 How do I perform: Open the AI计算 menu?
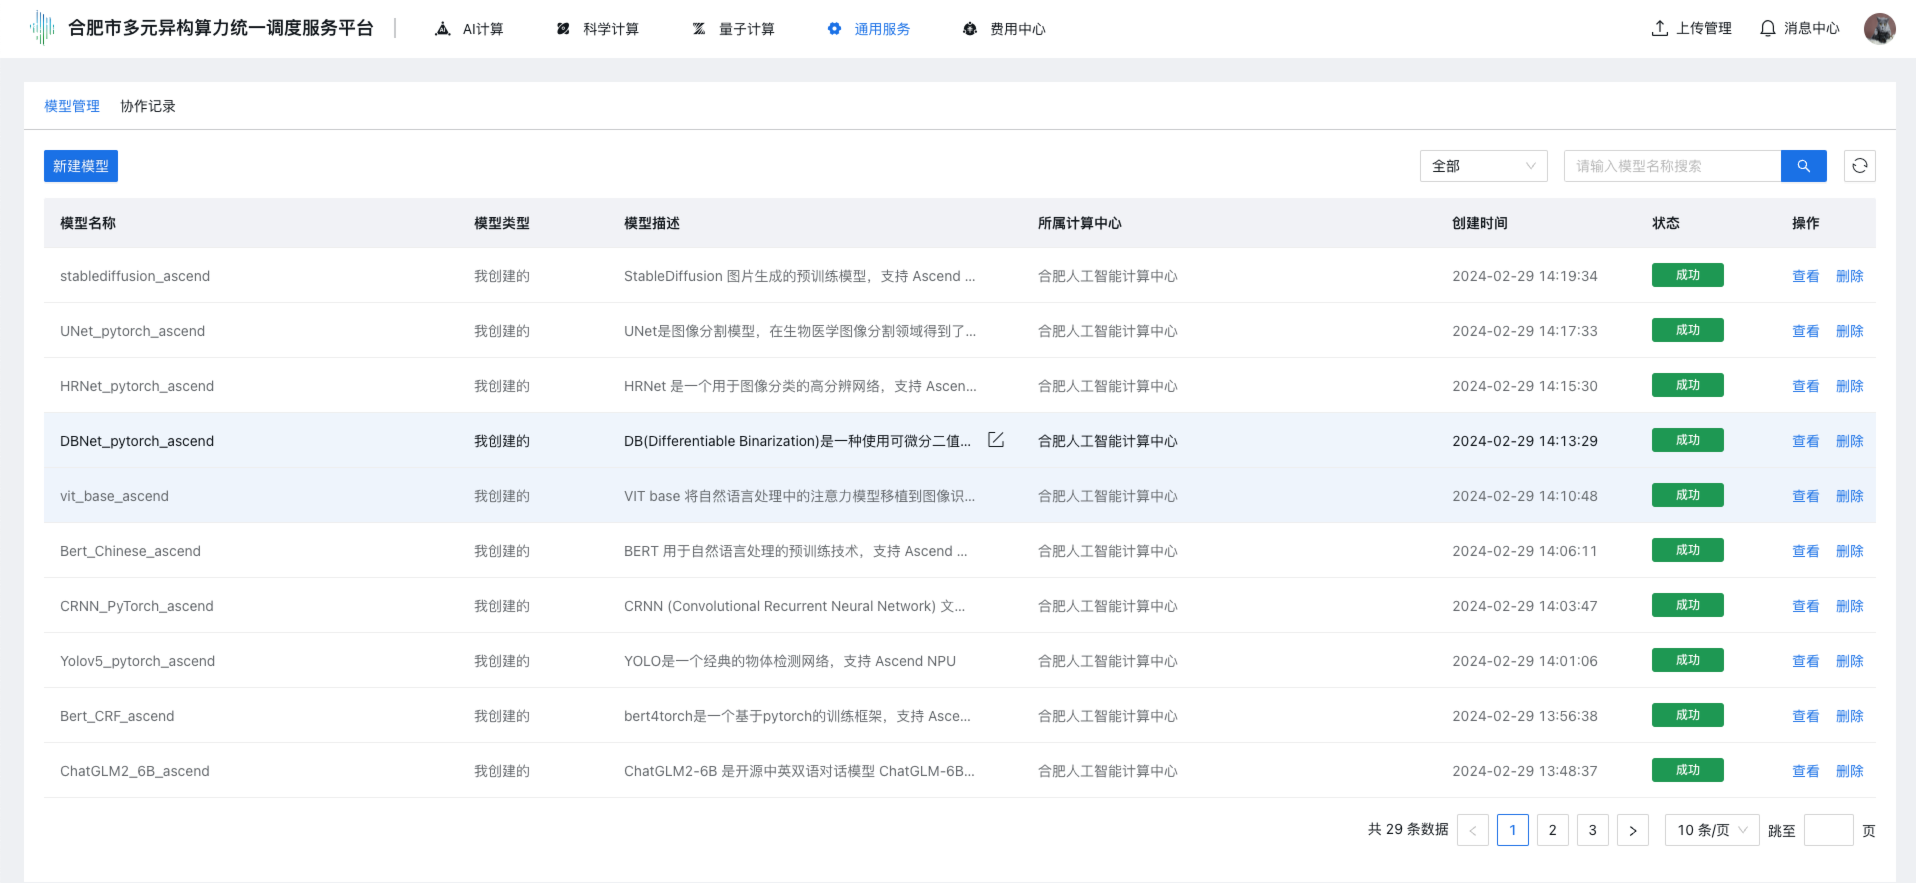point(470,29)
